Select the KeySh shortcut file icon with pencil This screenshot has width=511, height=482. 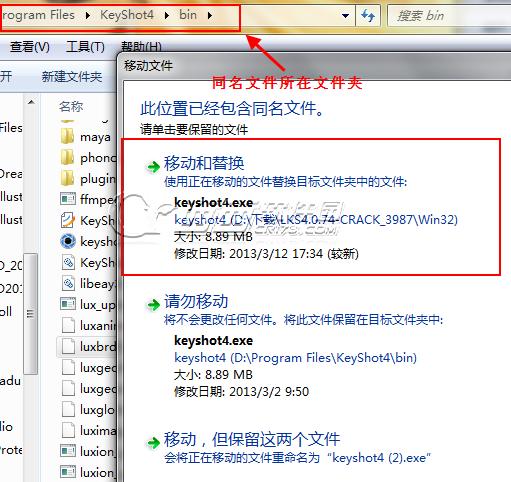pyautogui.click(x=68, y=220)
